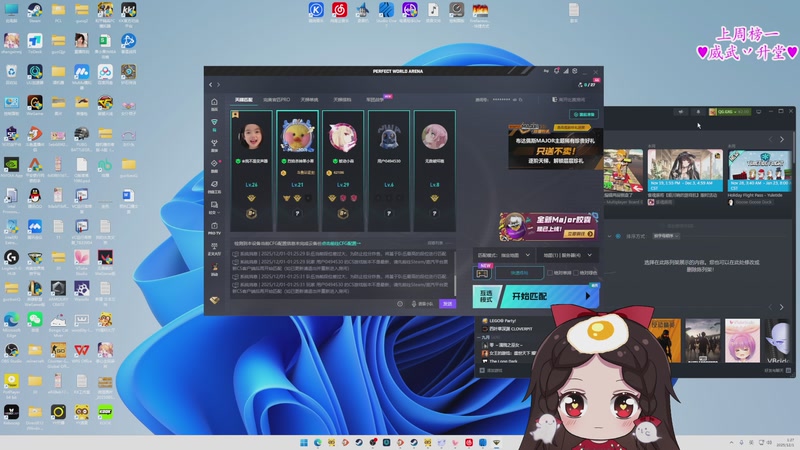800x450 pixels.
Task: Click the purple send button in Arena chat
Action: pyautogui.click(x=447, y=304)
